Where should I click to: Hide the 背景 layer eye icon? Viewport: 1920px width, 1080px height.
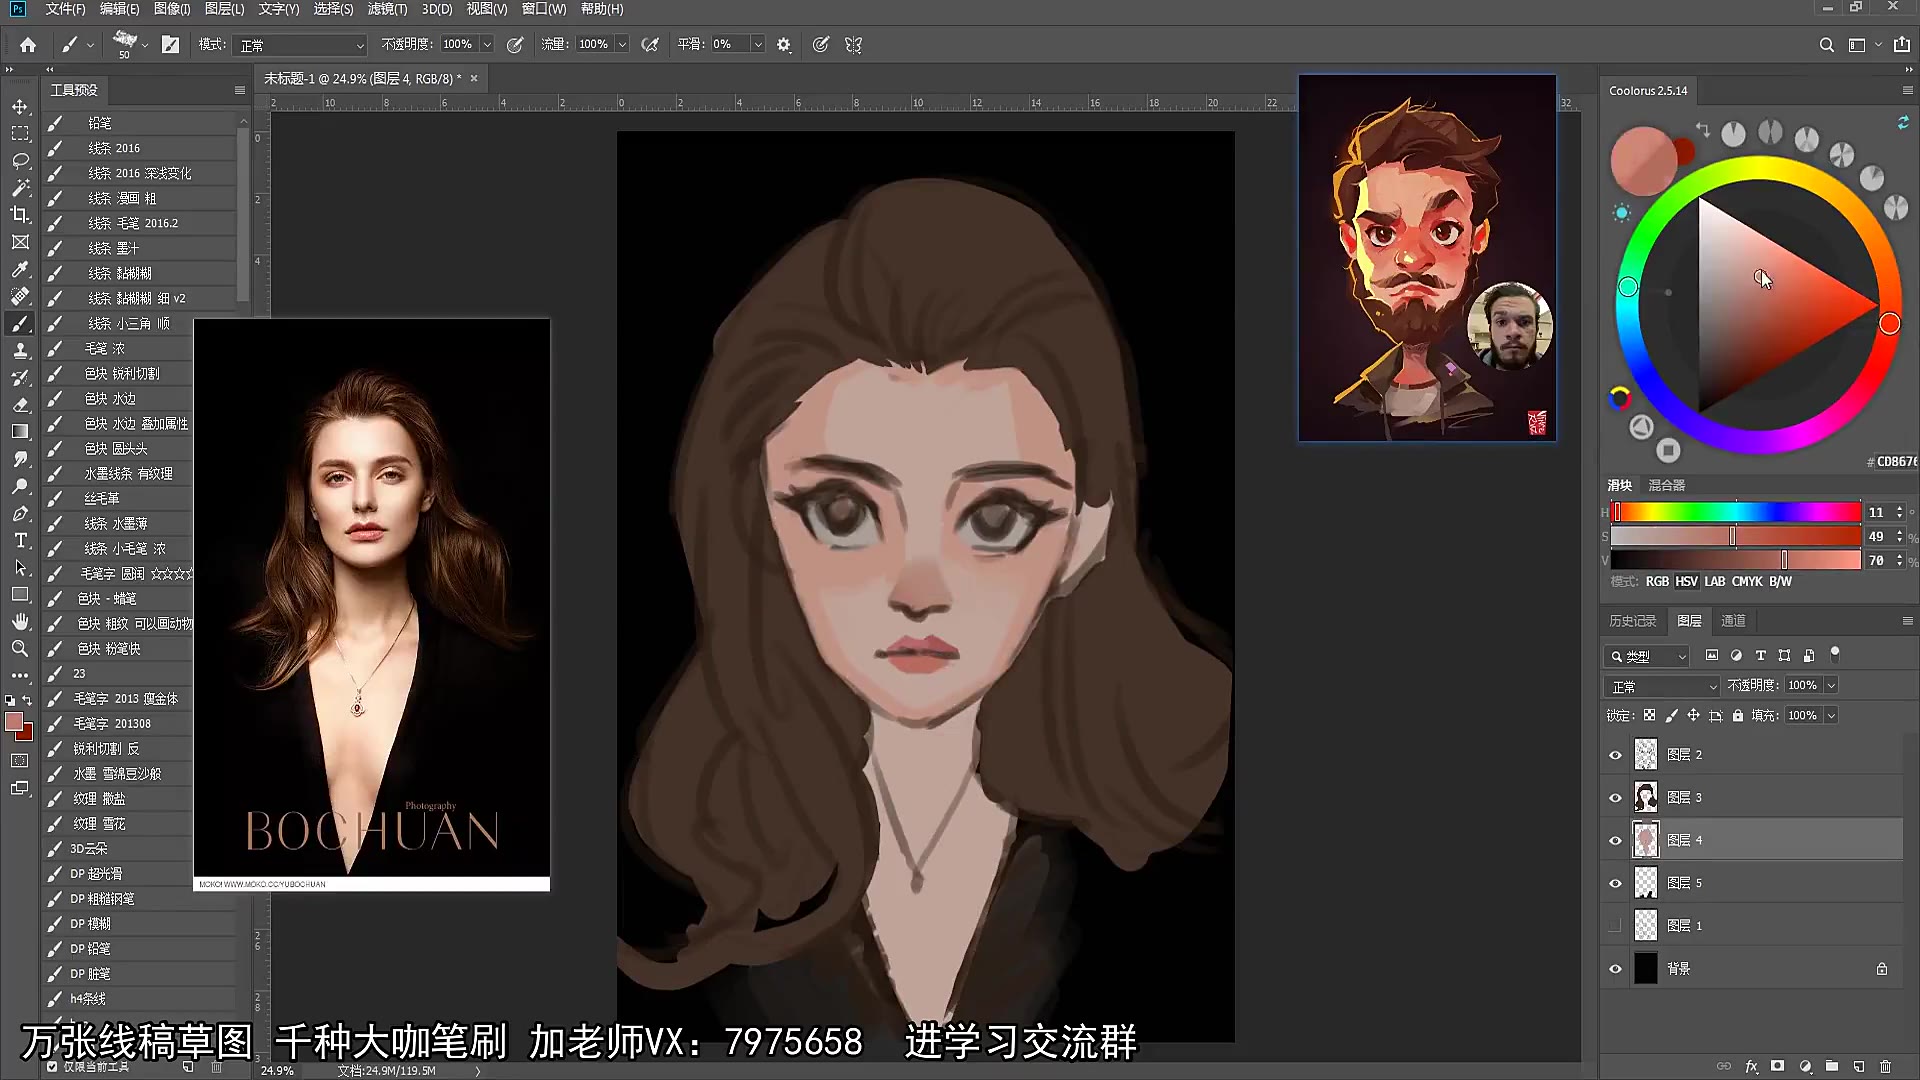1615,969
